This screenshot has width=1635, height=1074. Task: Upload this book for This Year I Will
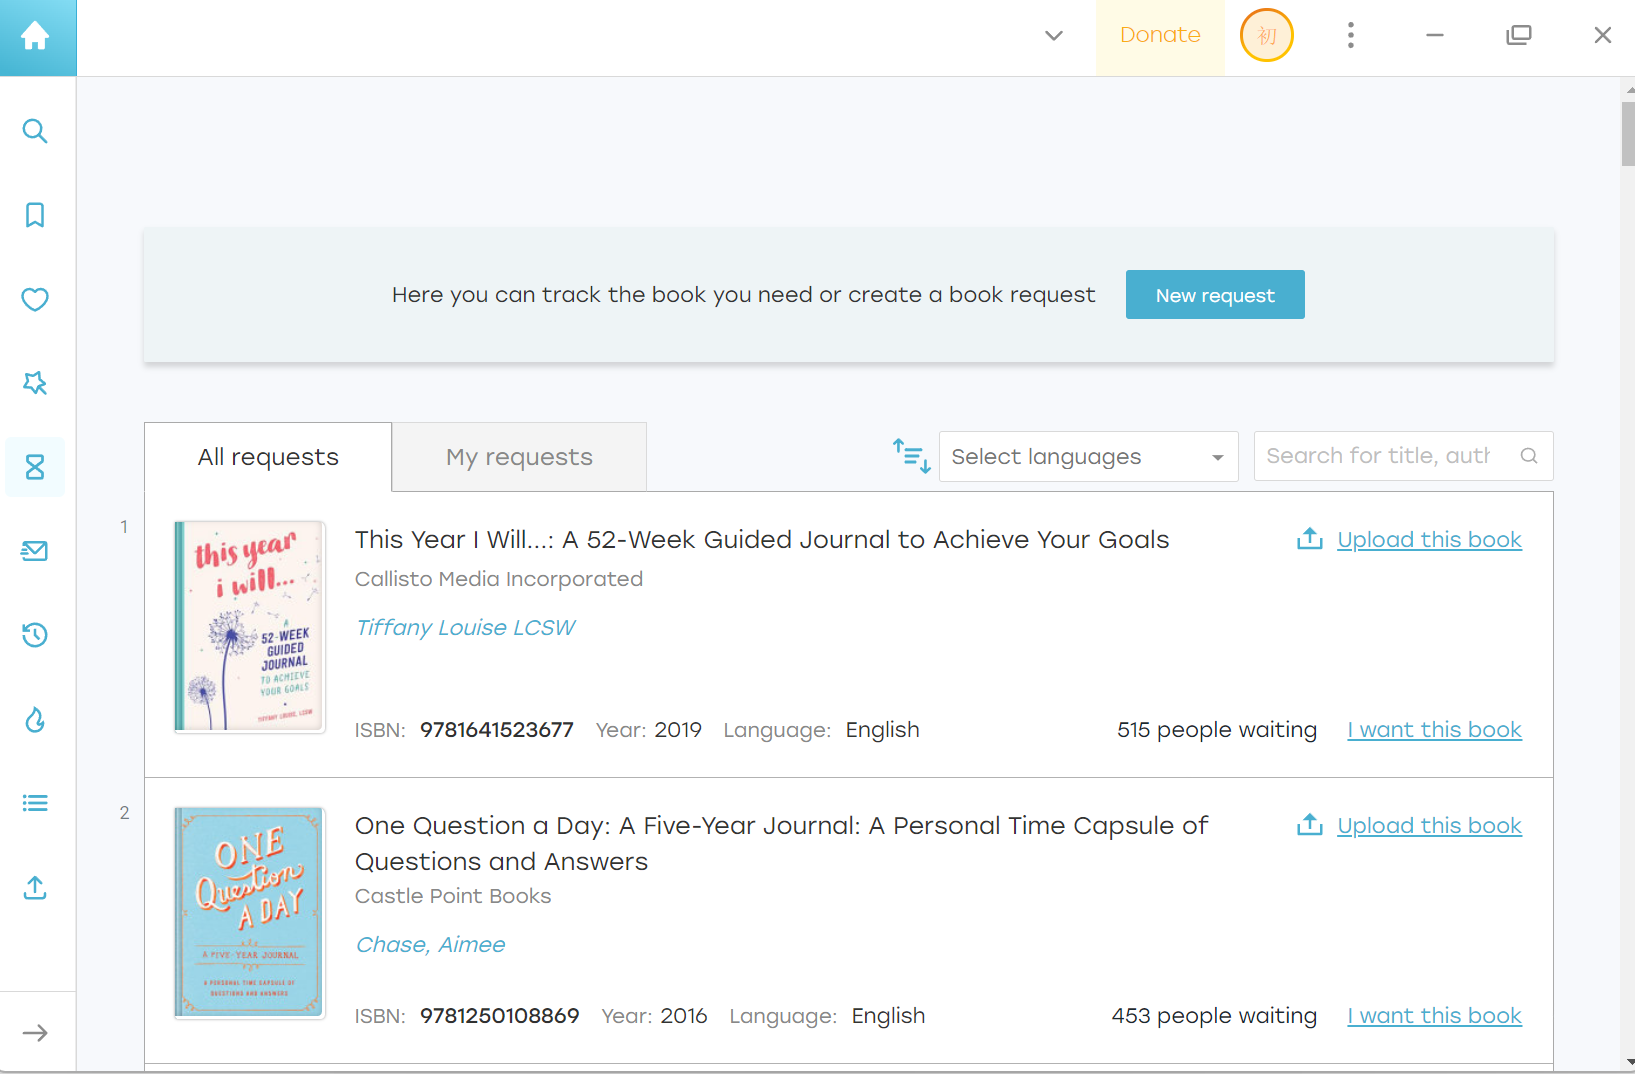tap(1430, 540)
